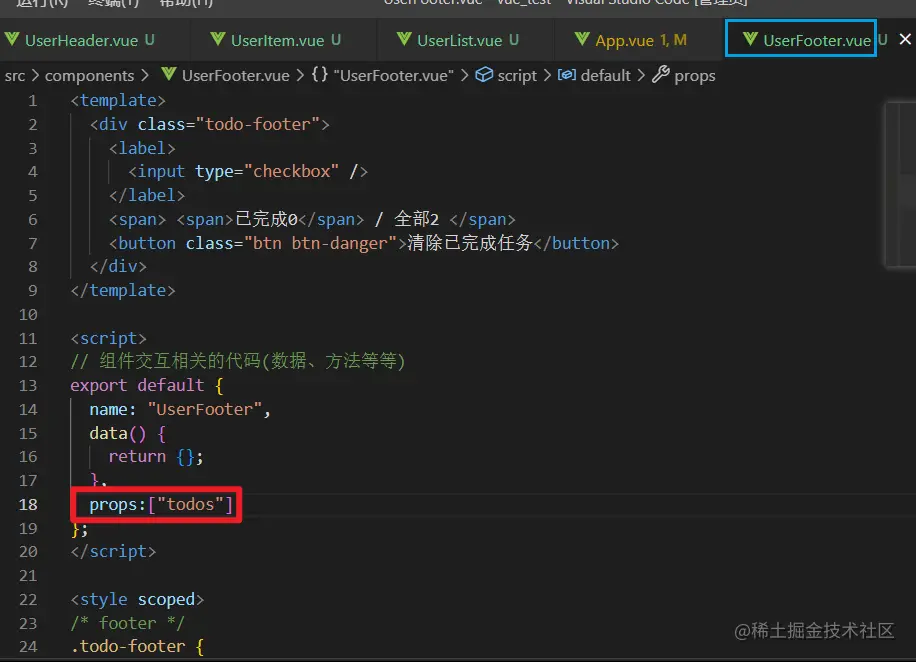Click cube icon beside script breadcrumb
Image resolution: width=916 pixels, height=662 pixels.
pyautogui.click(x=484, y=75)
